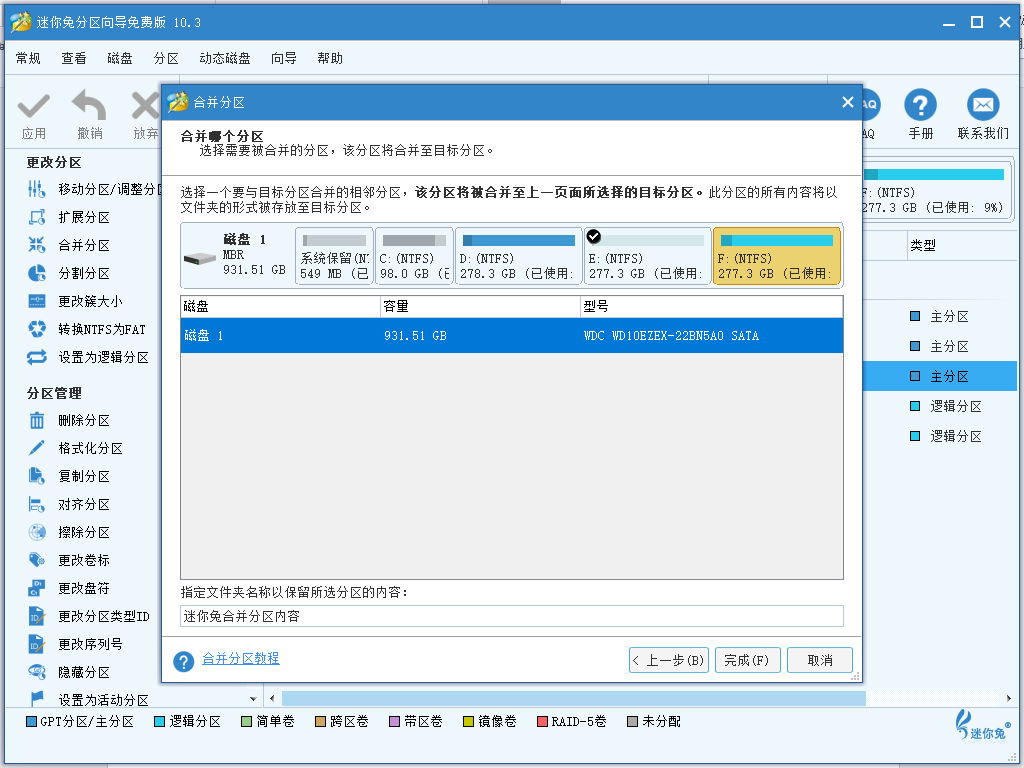This screenshot has height=768, width=1024.
Task: Click the GPT分区/主分区 legend swatch
Action: [31, 722]
